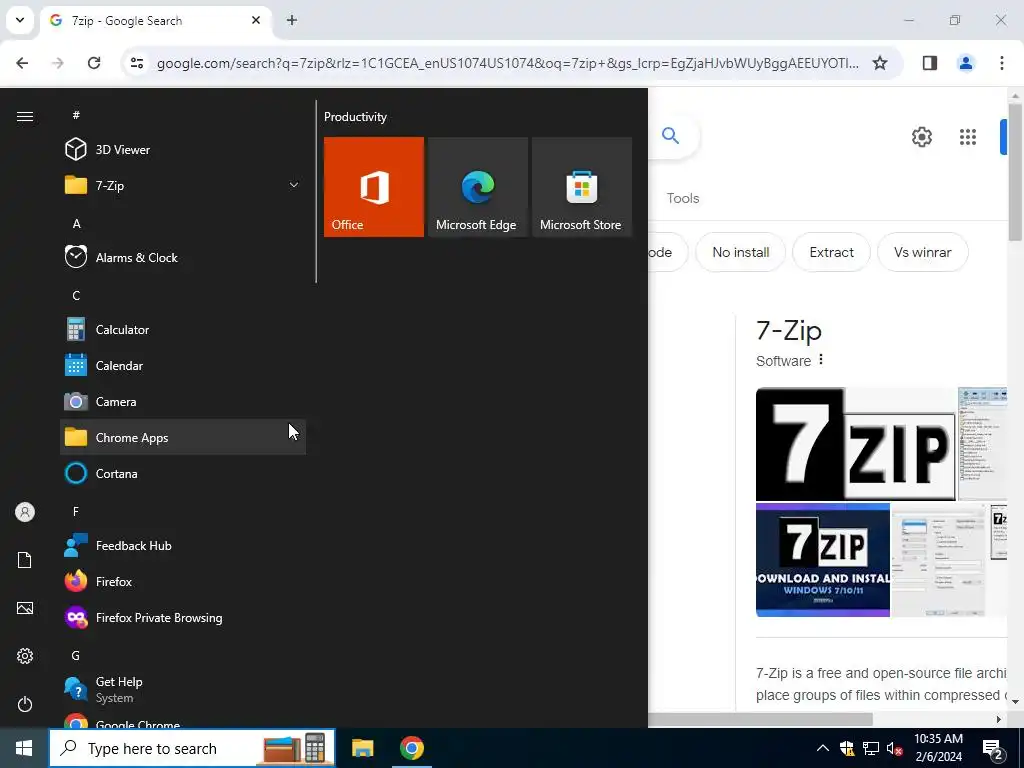
Task: Launch Firefox from the Start menu
Action: (183, 581)
